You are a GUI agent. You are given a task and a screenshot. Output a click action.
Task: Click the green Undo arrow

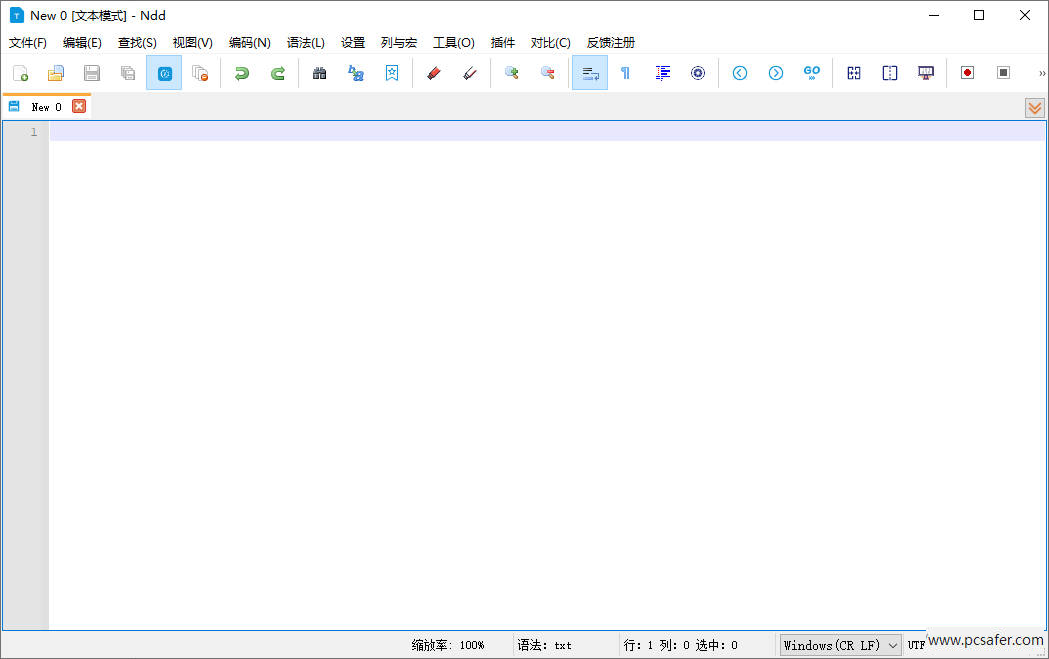[x=241, y=73]
